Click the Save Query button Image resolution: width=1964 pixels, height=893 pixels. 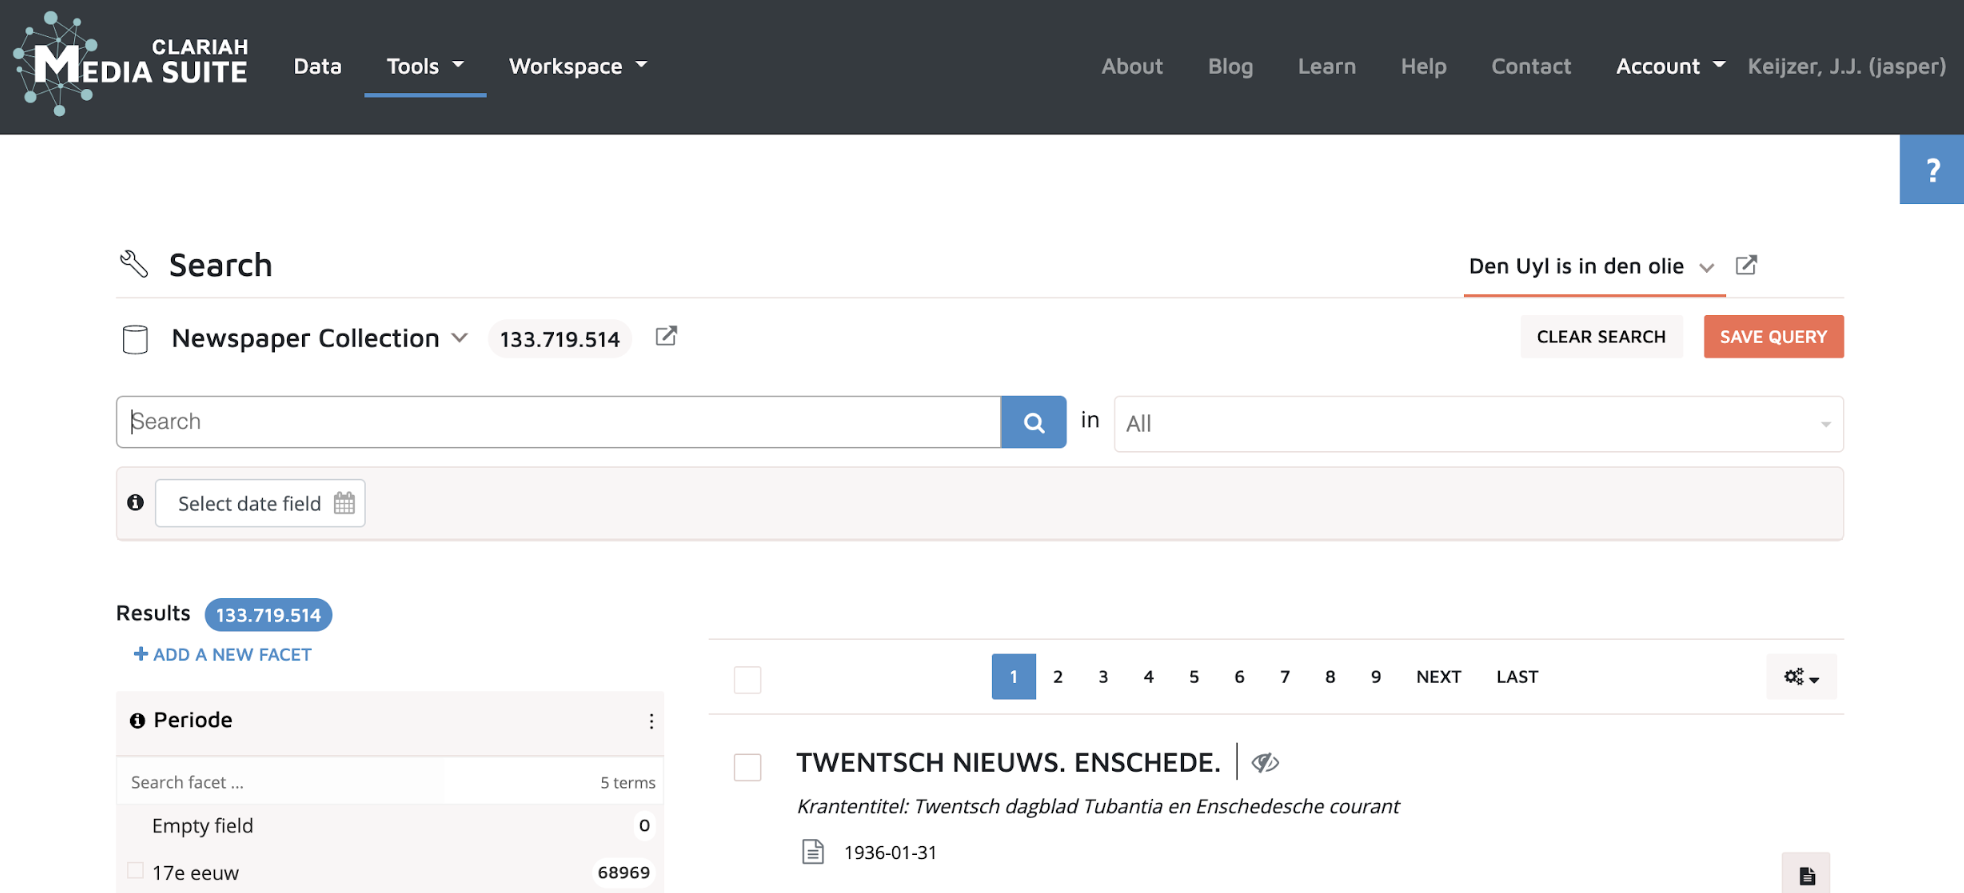coord(1773,337)
